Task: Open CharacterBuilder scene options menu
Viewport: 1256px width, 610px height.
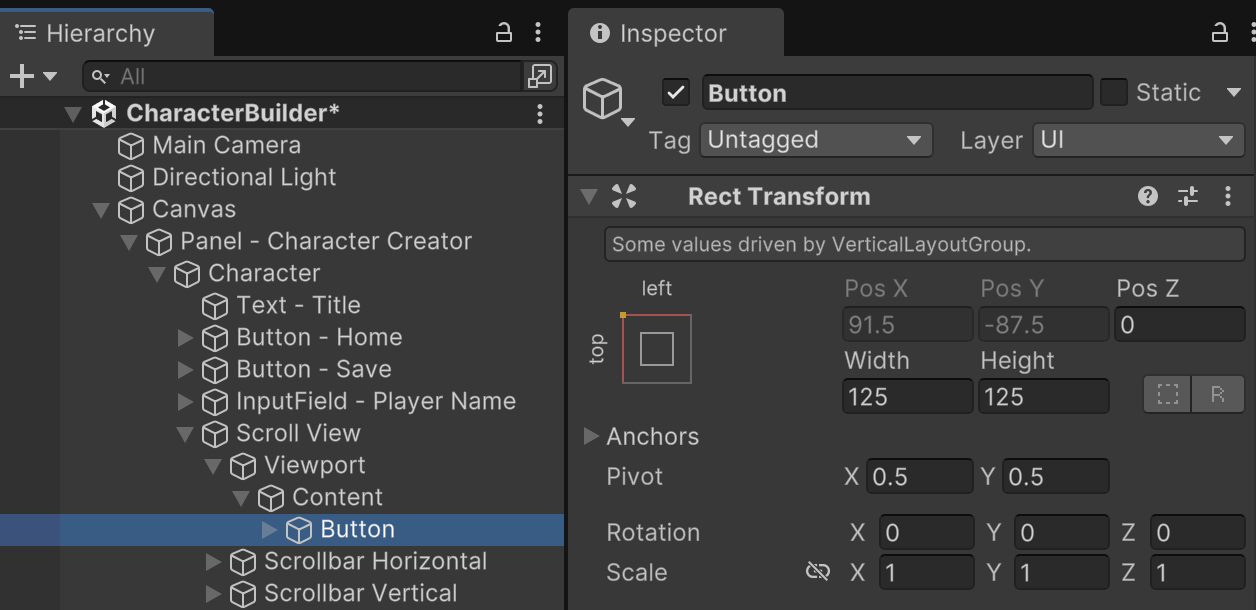Action: click(x=540, y=113)
